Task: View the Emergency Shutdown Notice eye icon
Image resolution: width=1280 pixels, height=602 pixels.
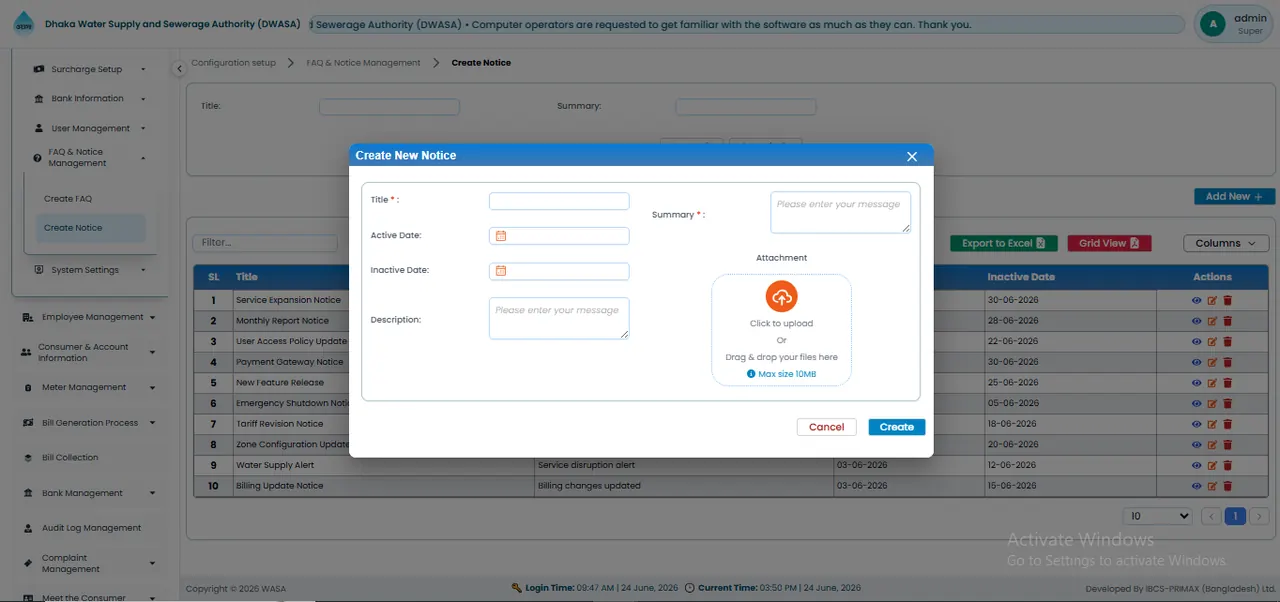Action: tap(1197, 404)
